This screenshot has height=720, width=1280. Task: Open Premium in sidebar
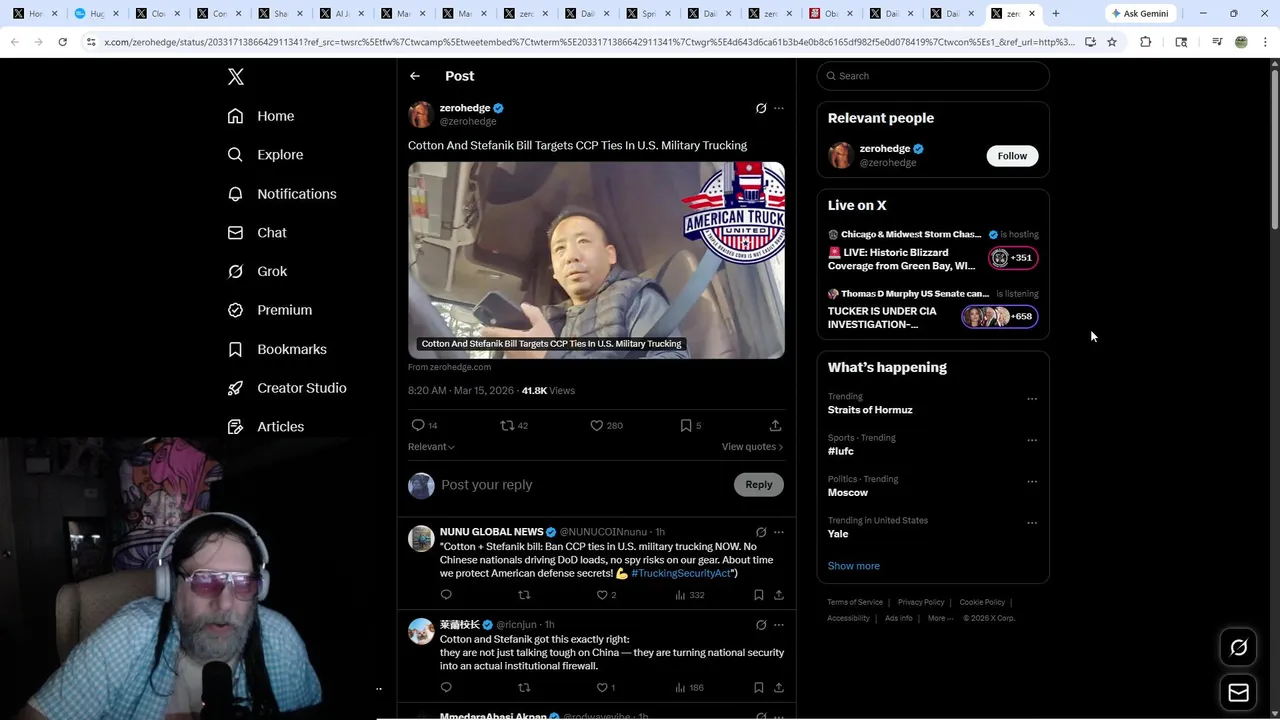271,310
